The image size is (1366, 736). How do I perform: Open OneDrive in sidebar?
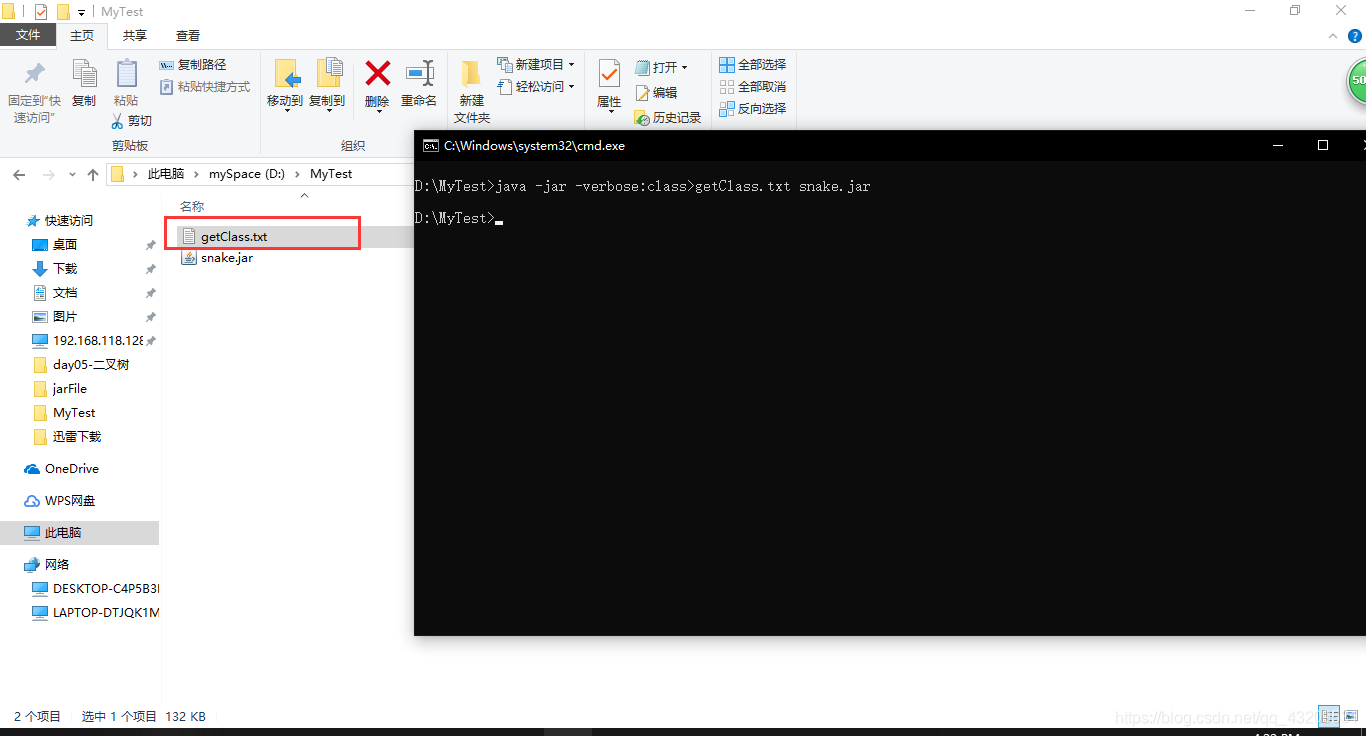click(x=72, y=469)
